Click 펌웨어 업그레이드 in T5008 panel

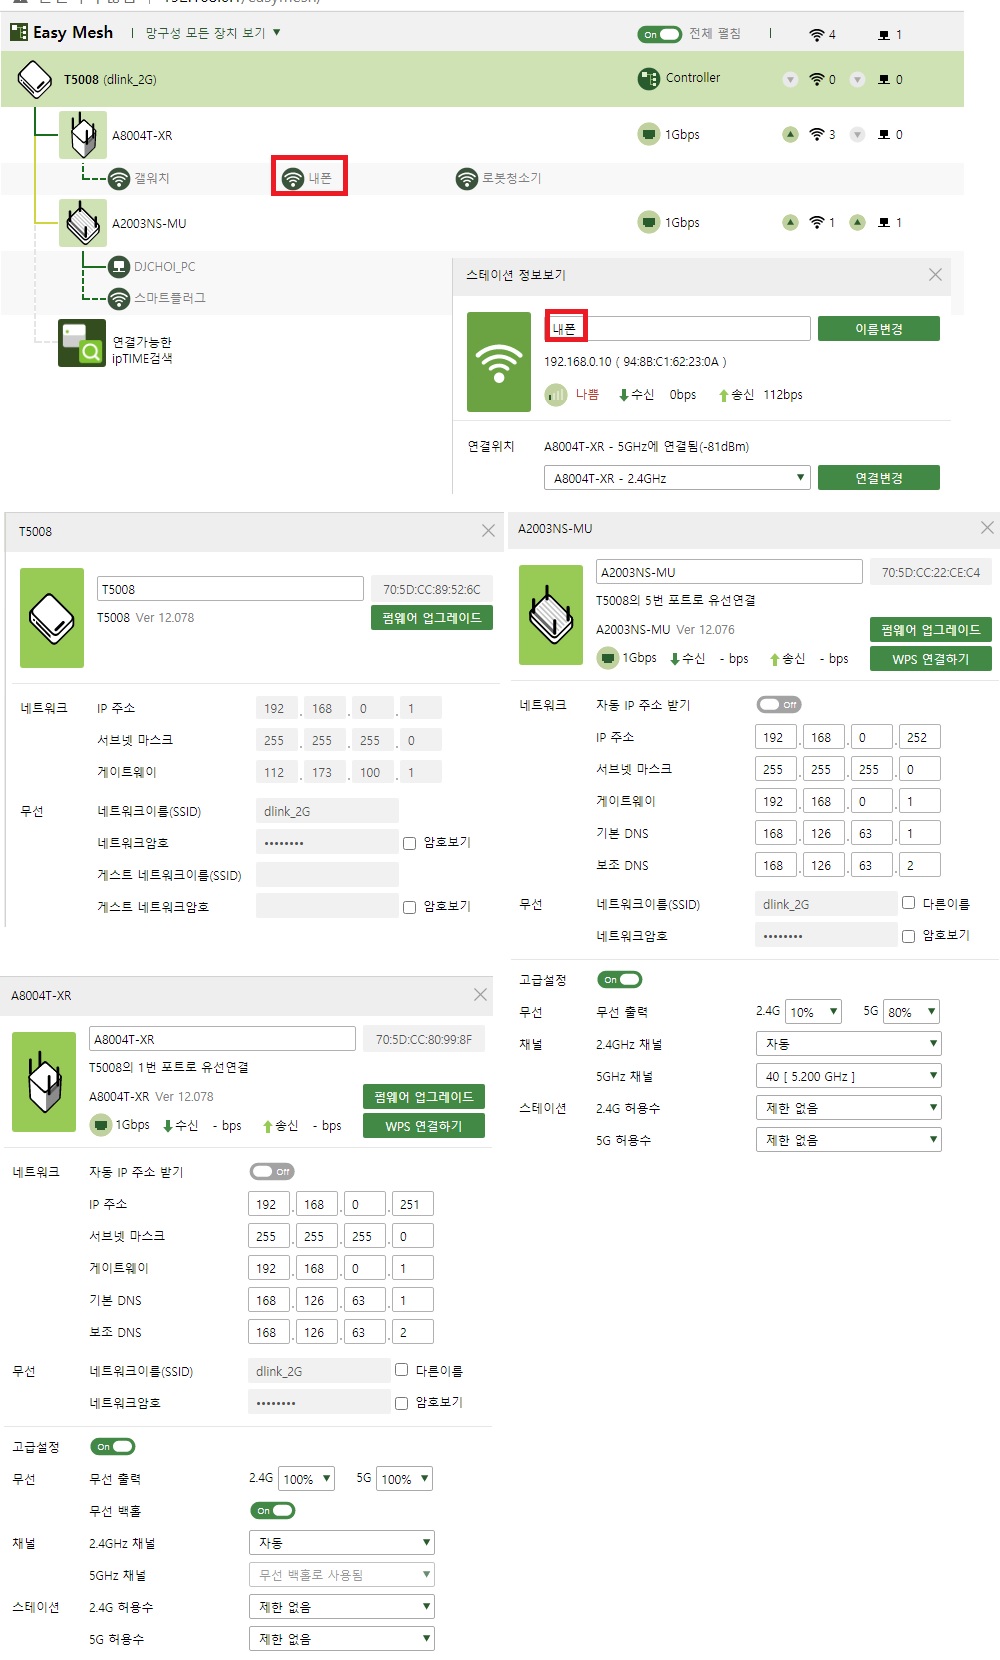pos(432,618)
